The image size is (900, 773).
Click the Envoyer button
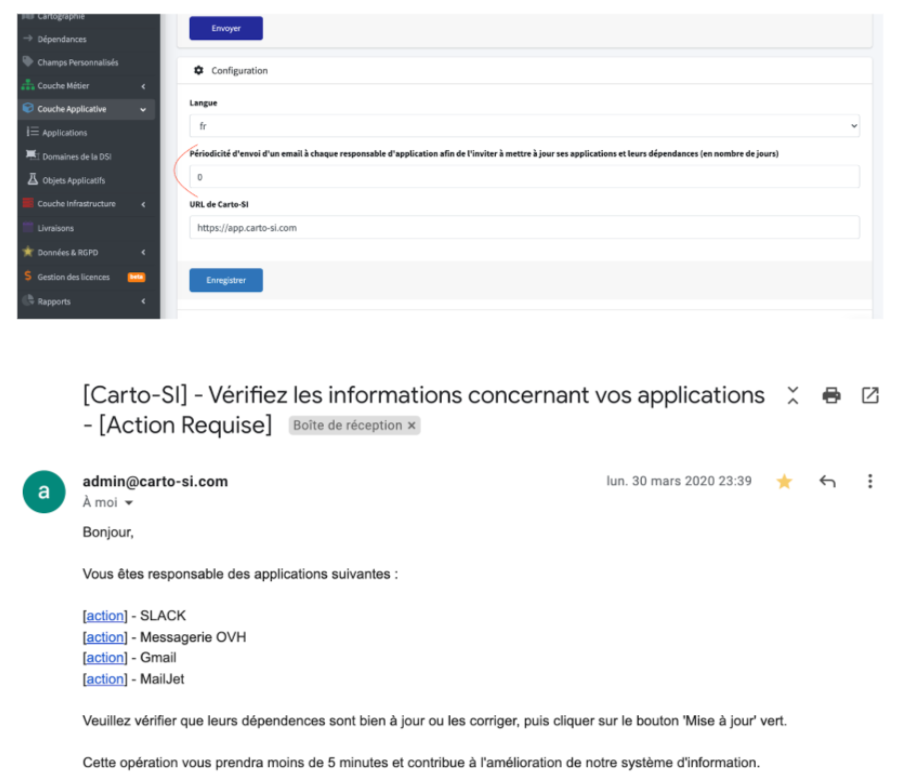point(226,28)
